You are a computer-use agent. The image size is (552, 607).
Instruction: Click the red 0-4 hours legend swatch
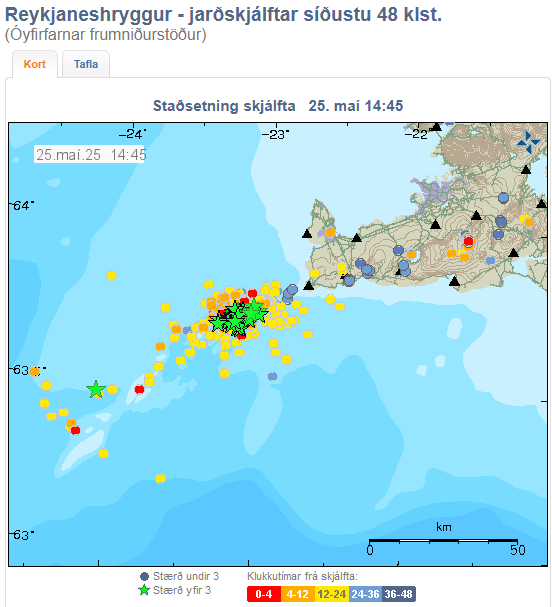264,594
